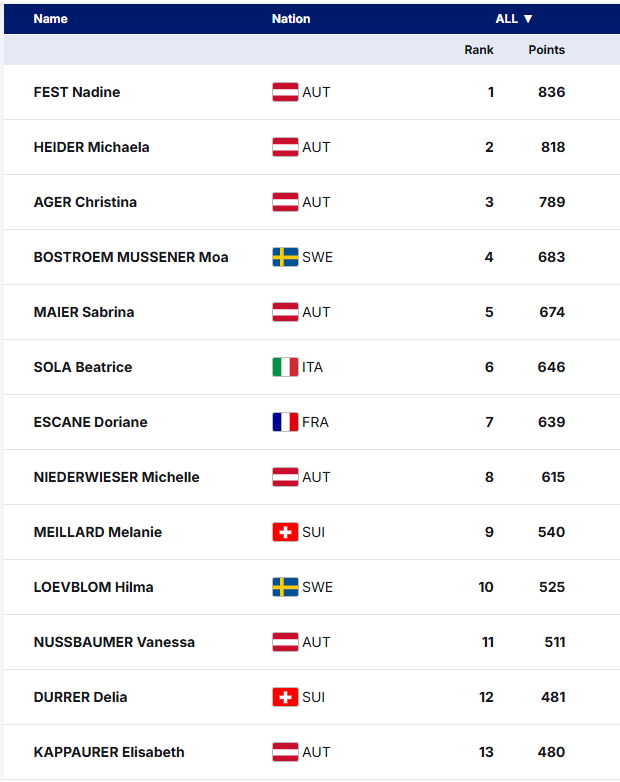Open HEIDER Michaela athlete profile
This screenshot has height=782, width=620.
pyautogui.click(x=91, y=147)
